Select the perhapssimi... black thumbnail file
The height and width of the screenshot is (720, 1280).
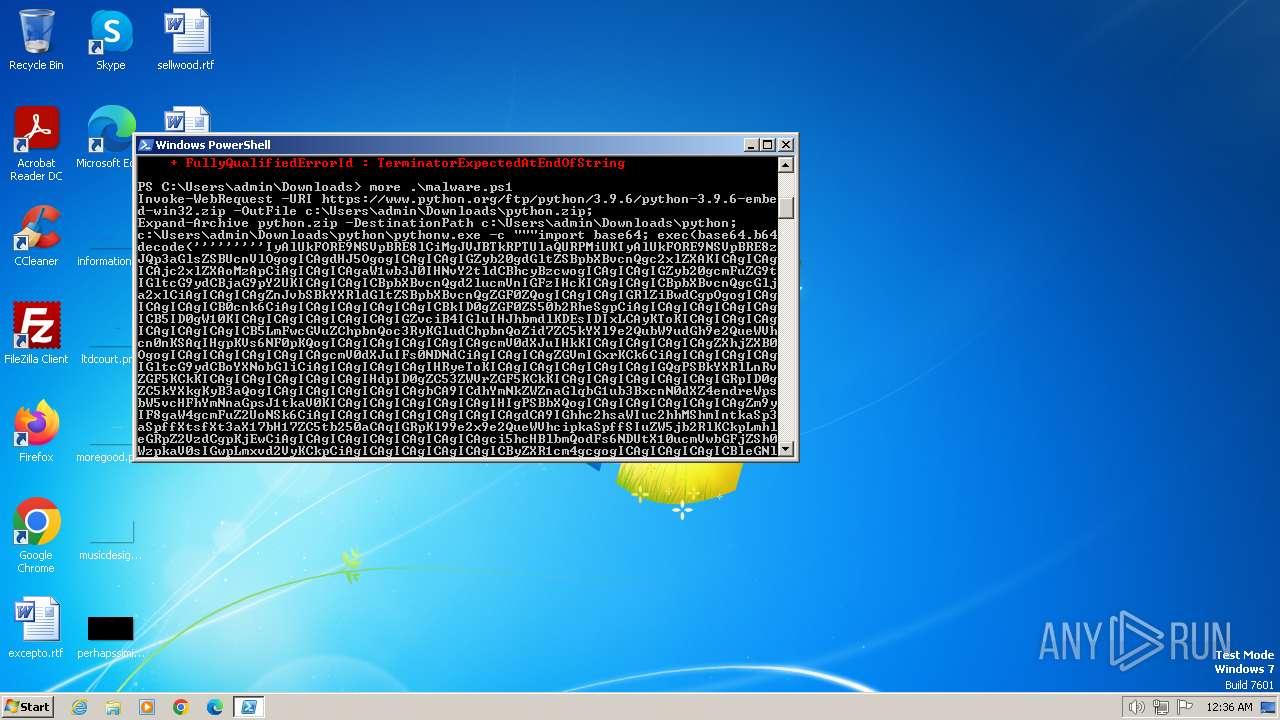[x=110, y=636]
